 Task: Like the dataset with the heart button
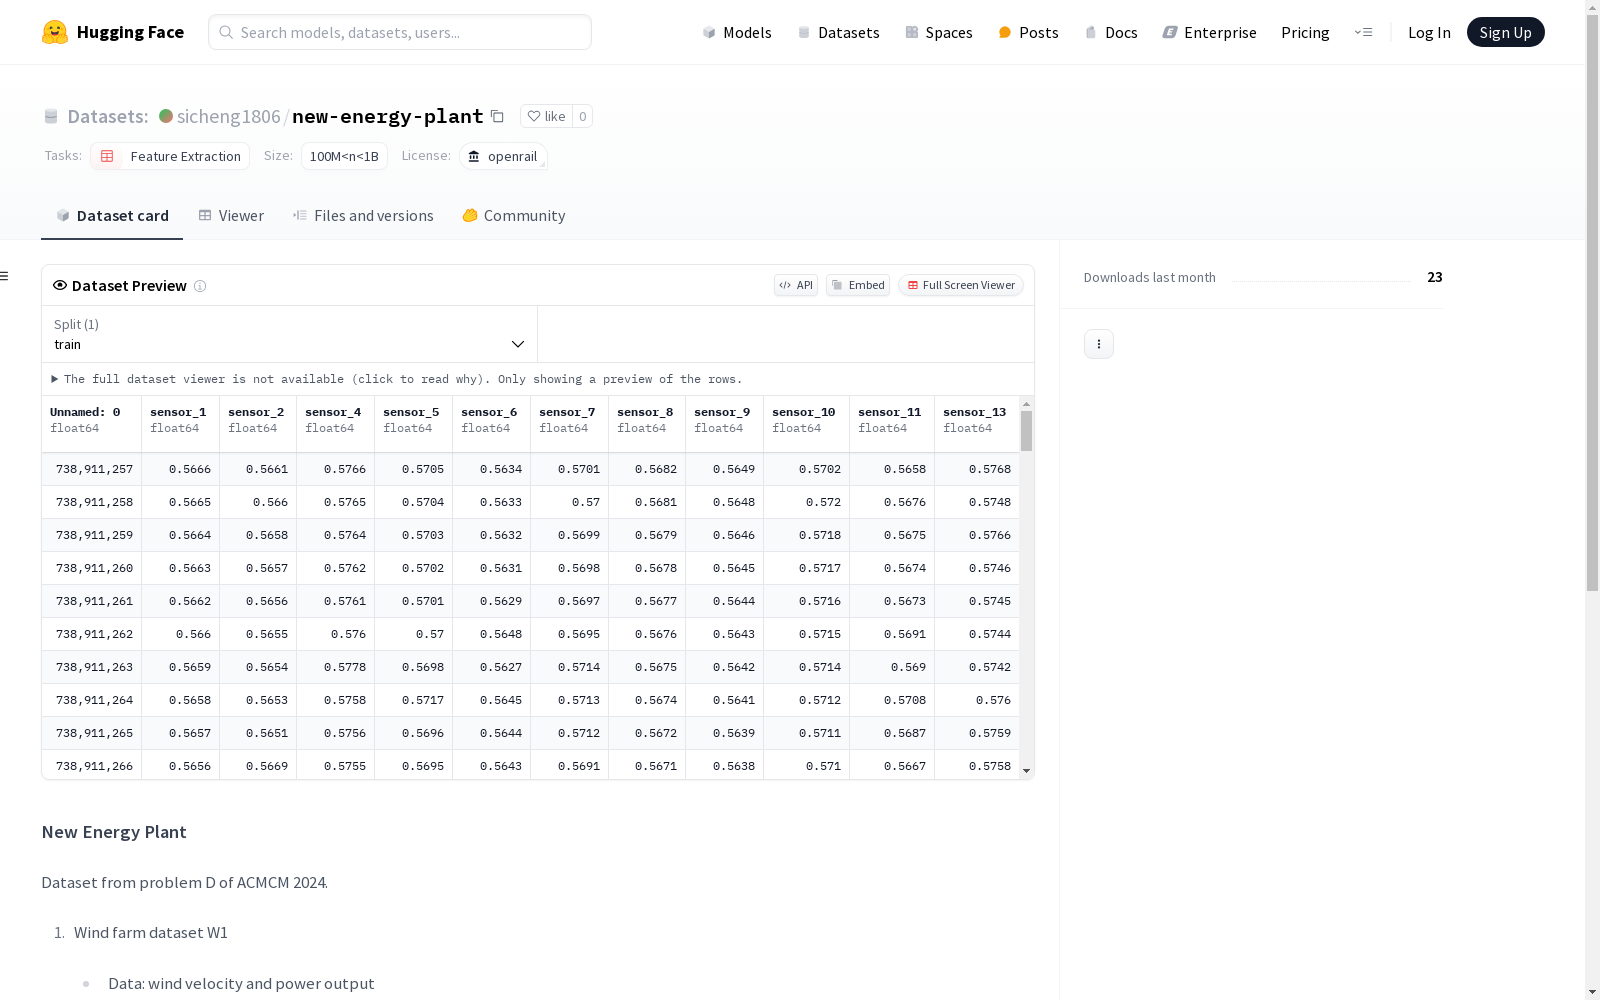click(x=546, y=116)
